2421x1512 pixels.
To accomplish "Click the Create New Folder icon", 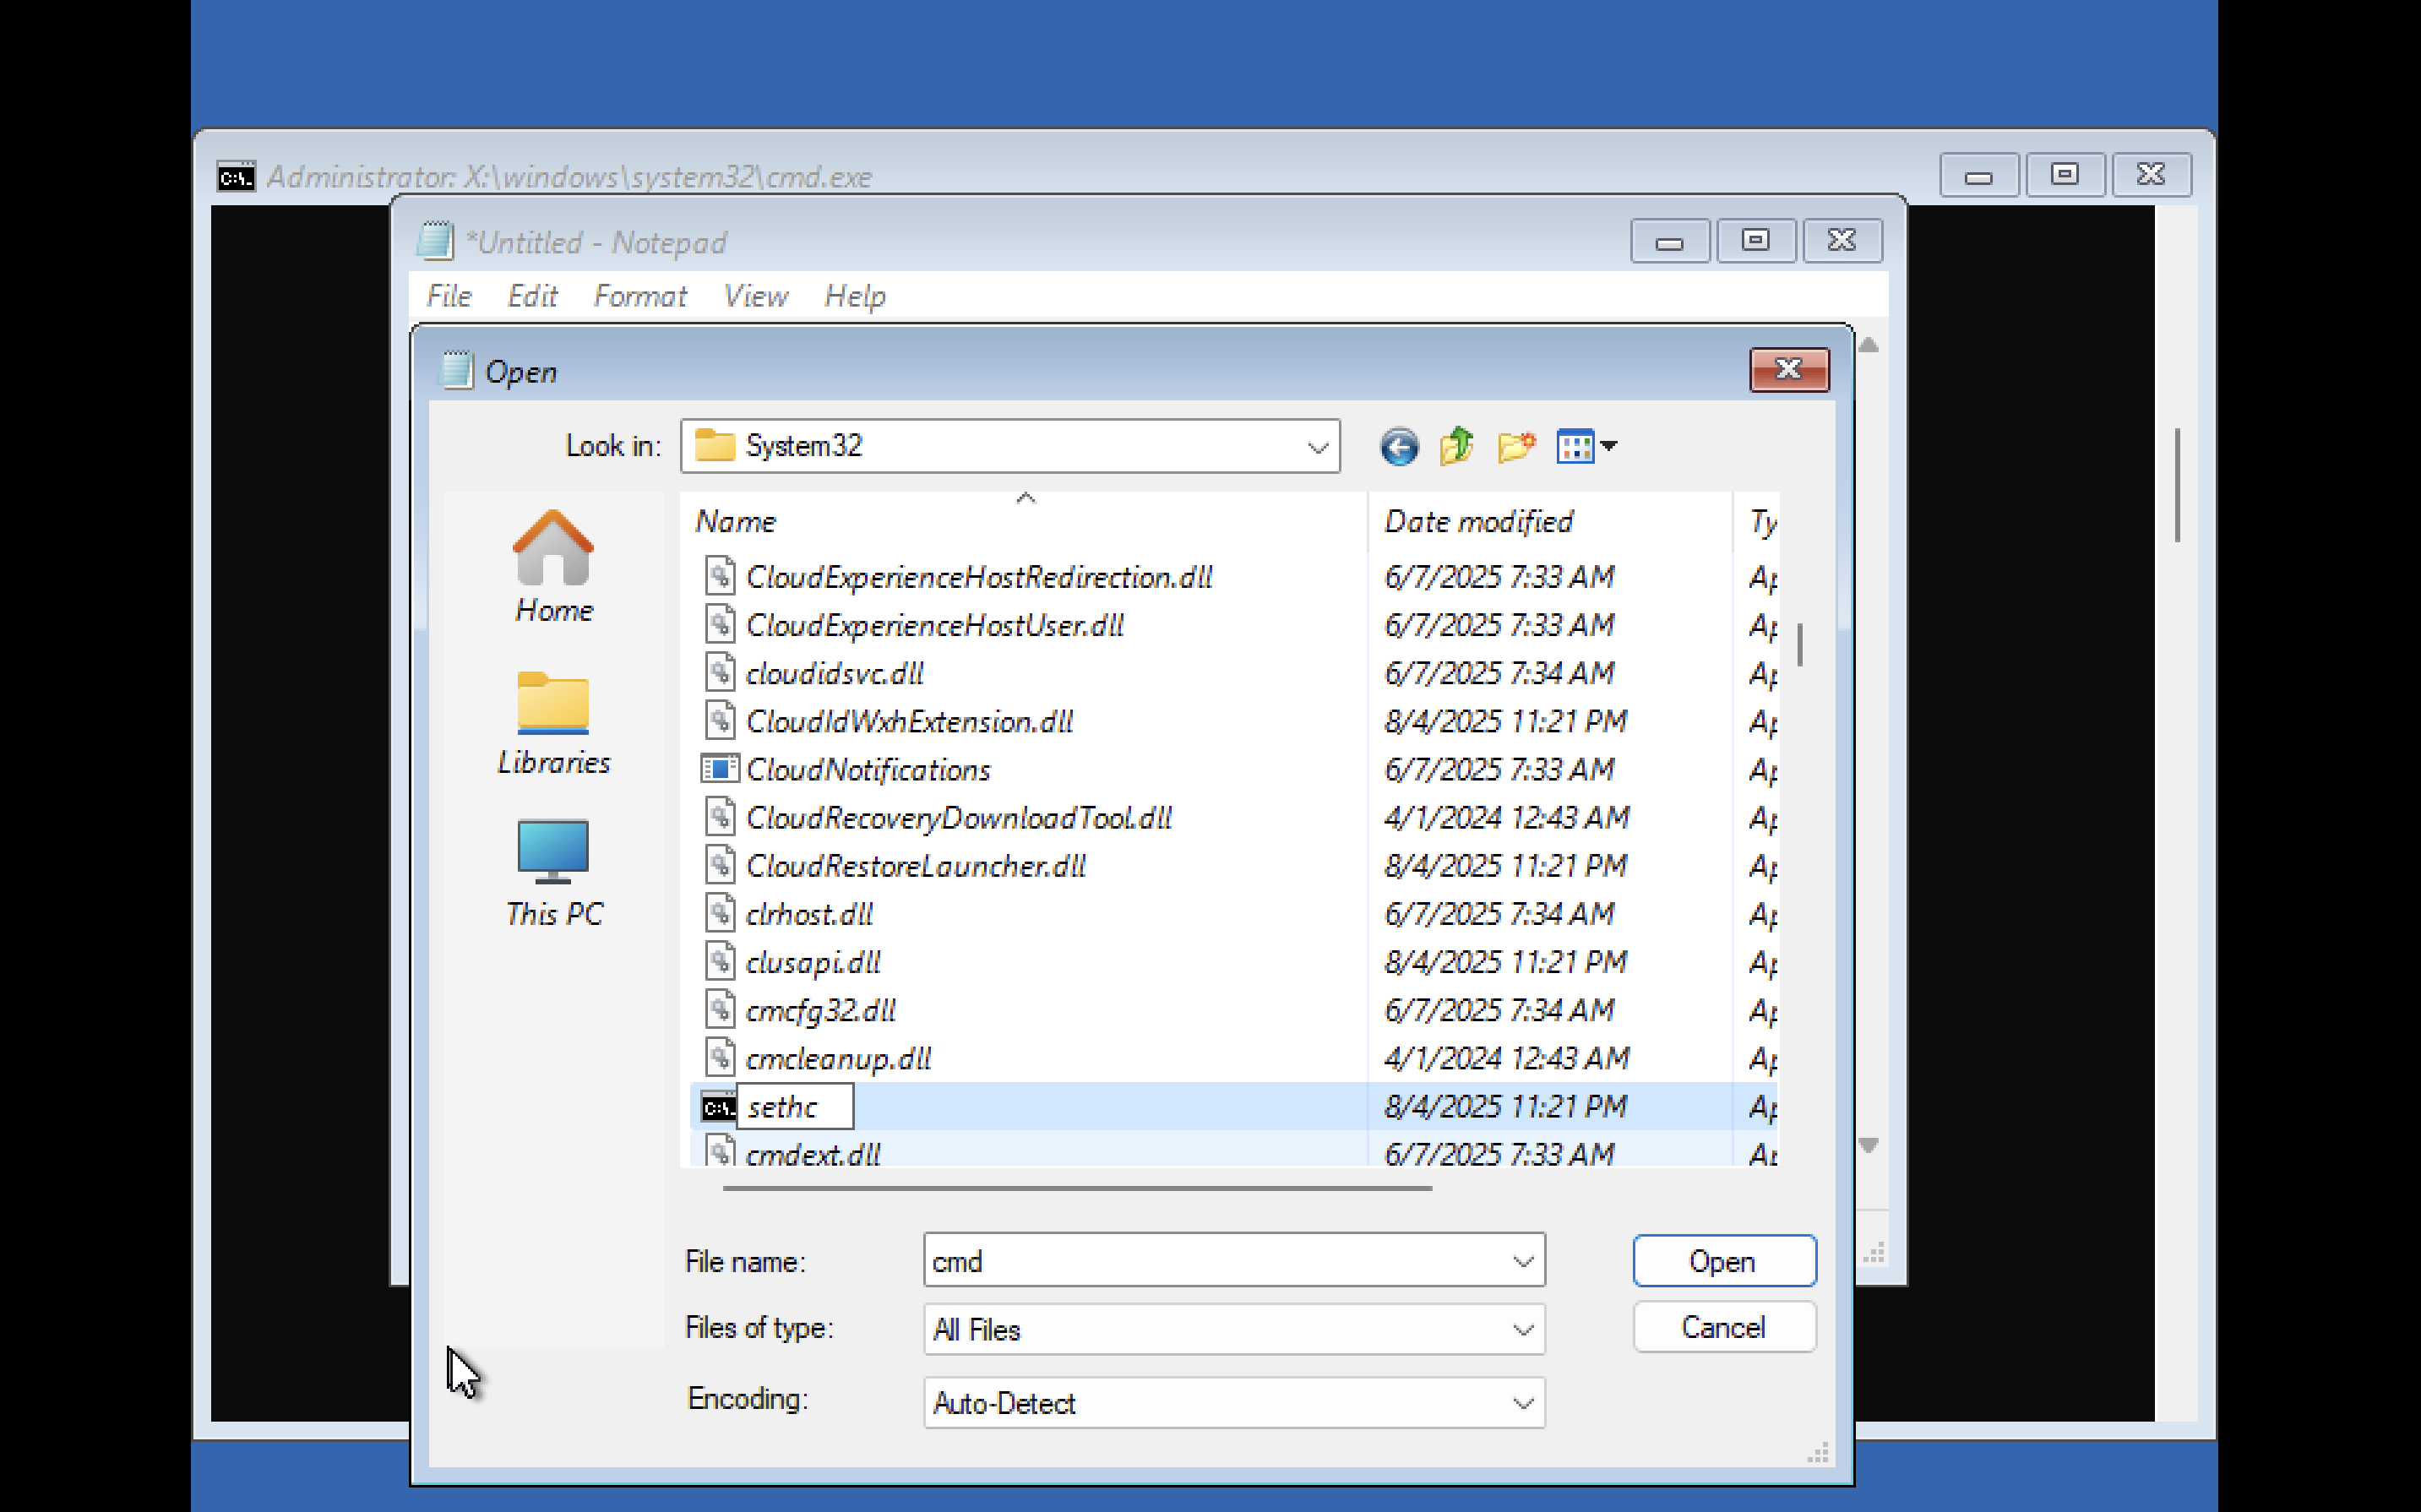I will (1515, 446).
